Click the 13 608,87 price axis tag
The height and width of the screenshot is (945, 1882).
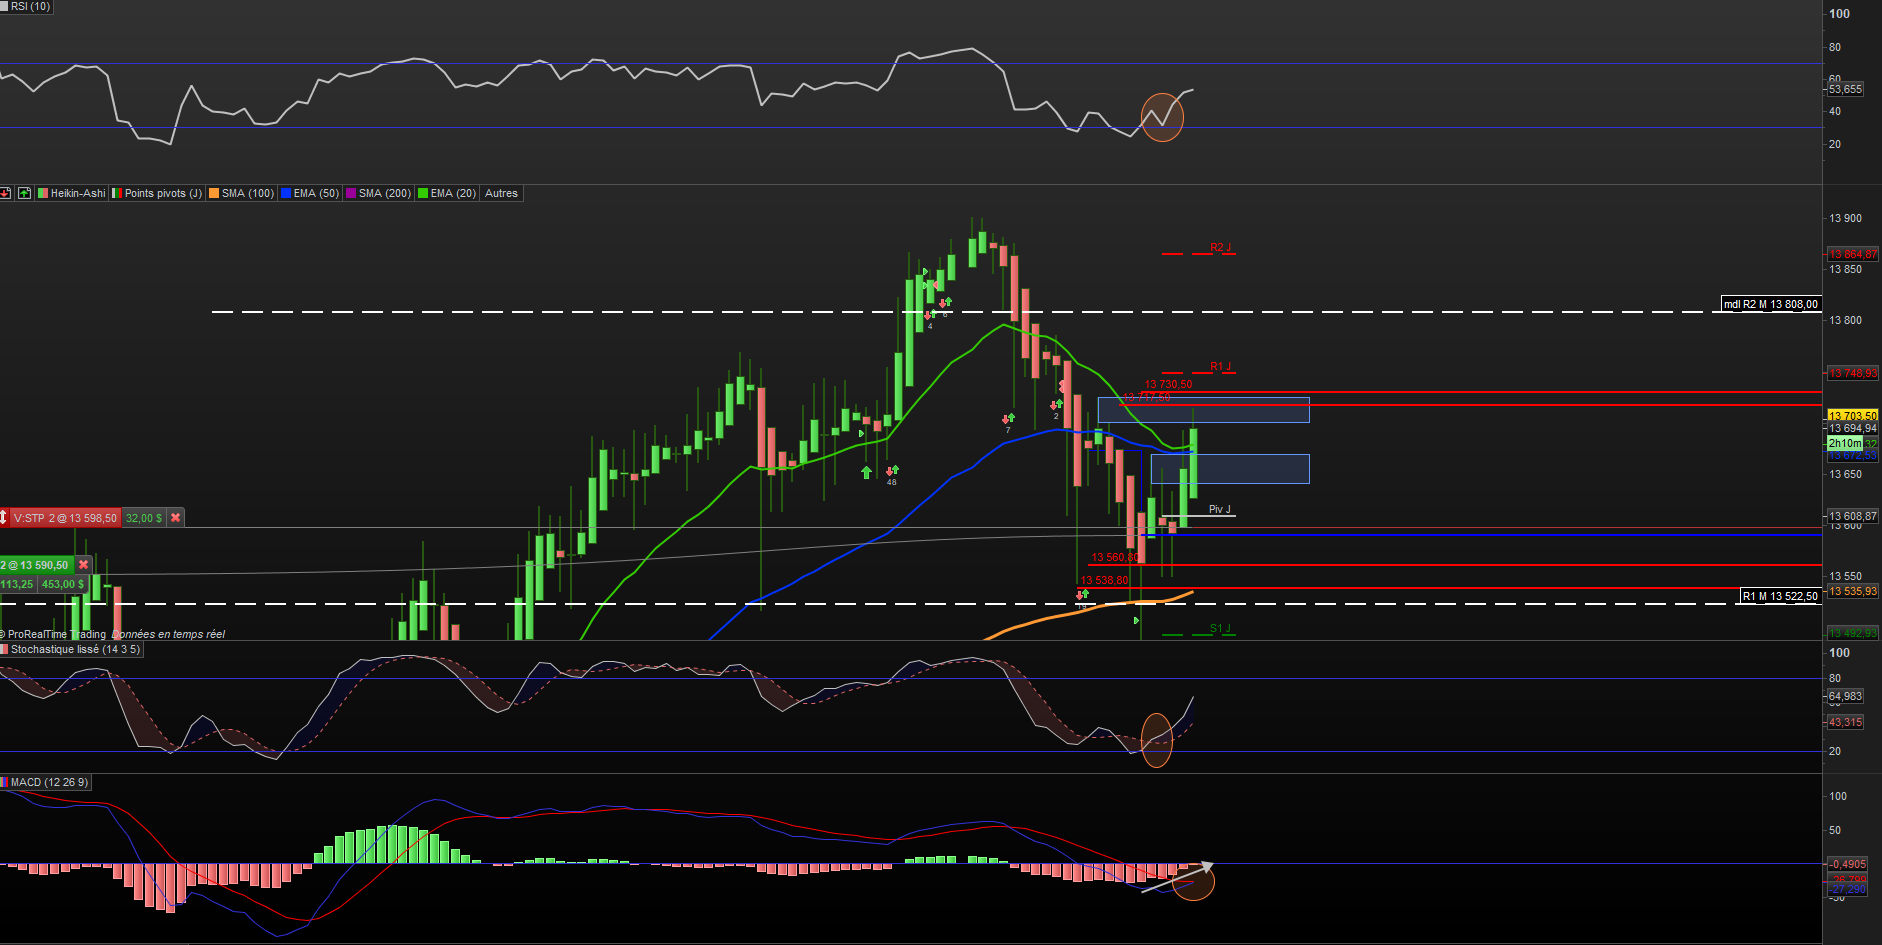pos(1853,516)
